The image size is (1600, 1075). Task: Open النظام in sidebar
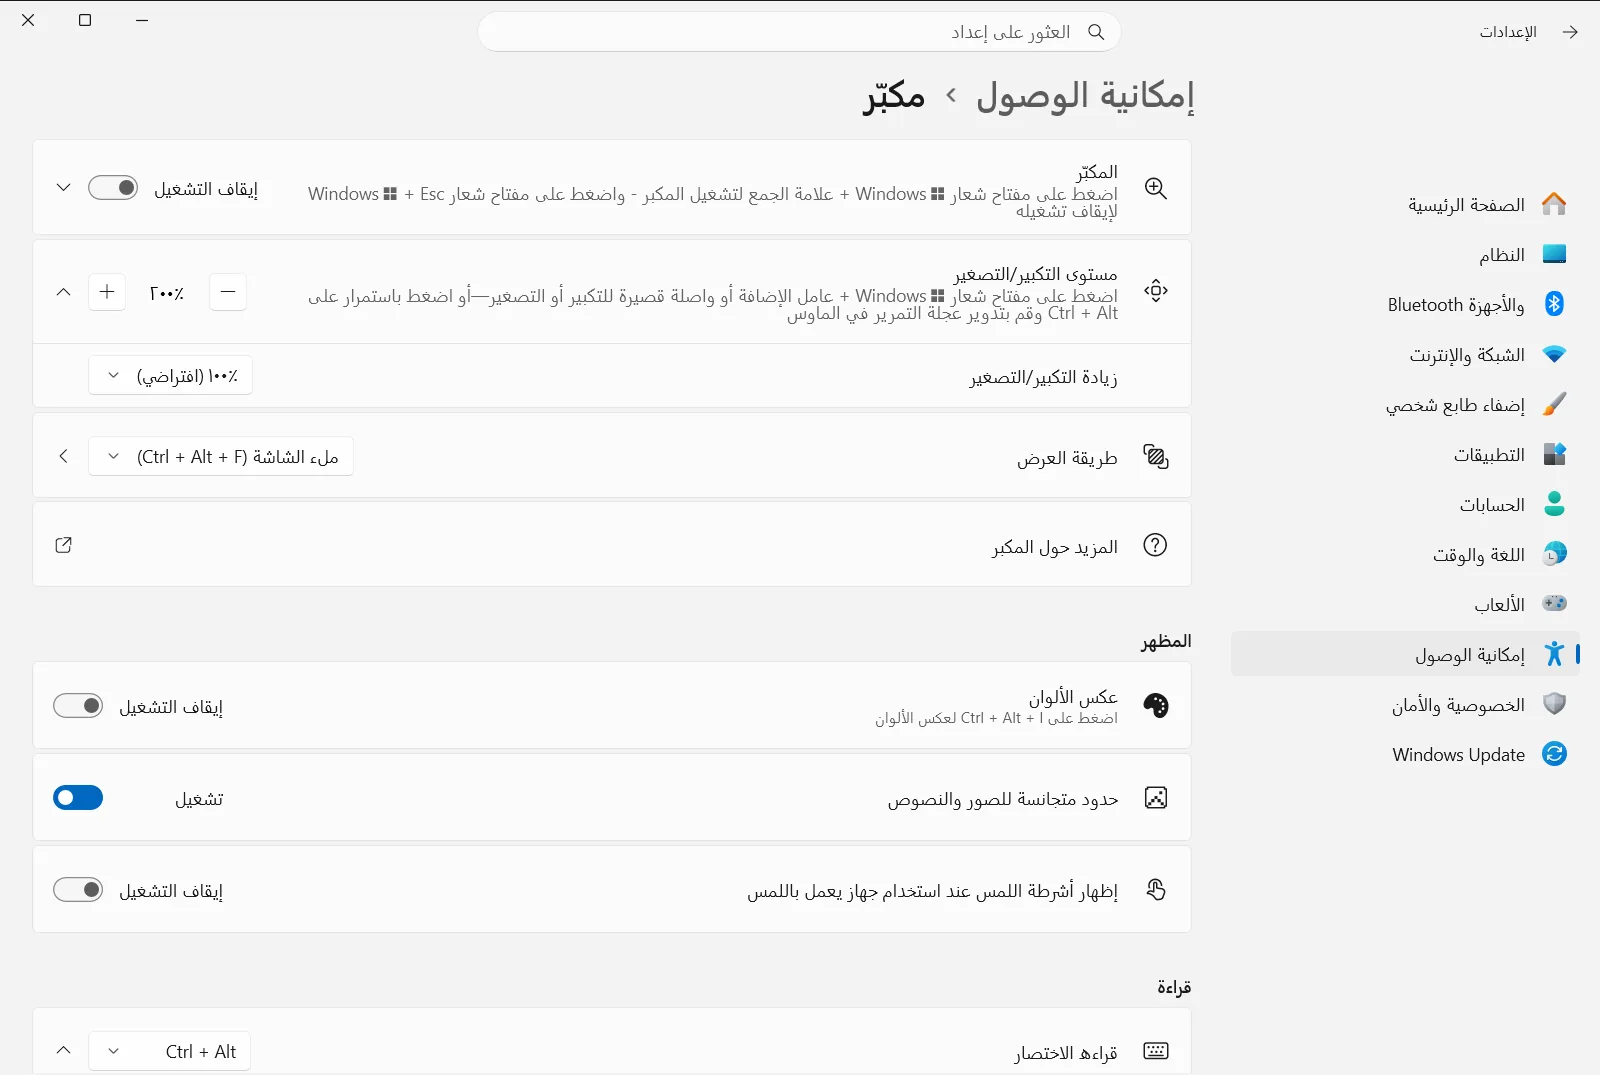click(x=1406, y=254)
